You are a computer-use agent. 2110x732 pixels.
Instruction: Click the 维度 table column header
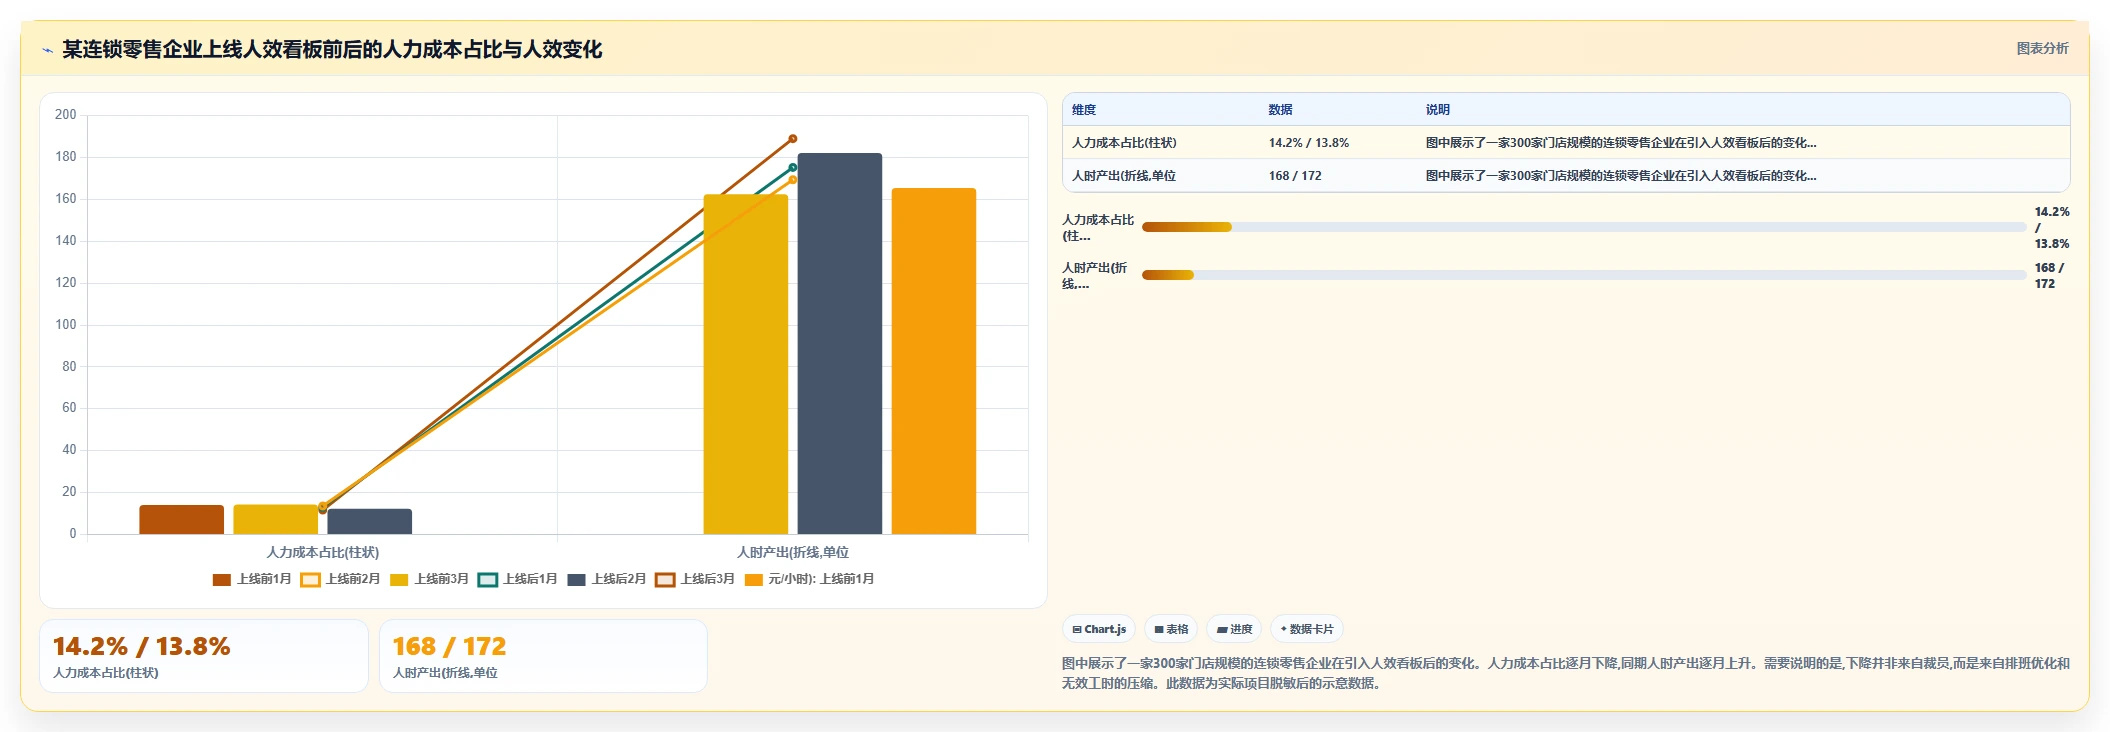point(1084,110)
